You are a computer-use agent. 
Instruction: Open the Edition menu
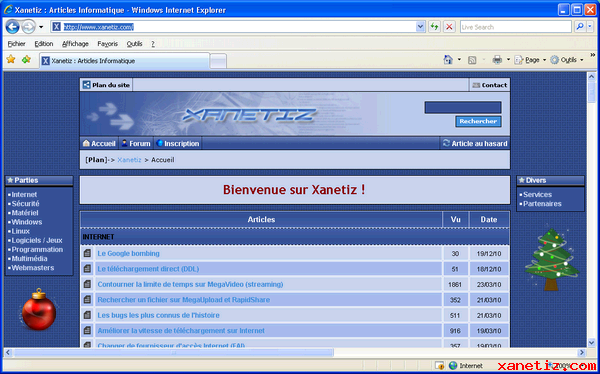44,44
